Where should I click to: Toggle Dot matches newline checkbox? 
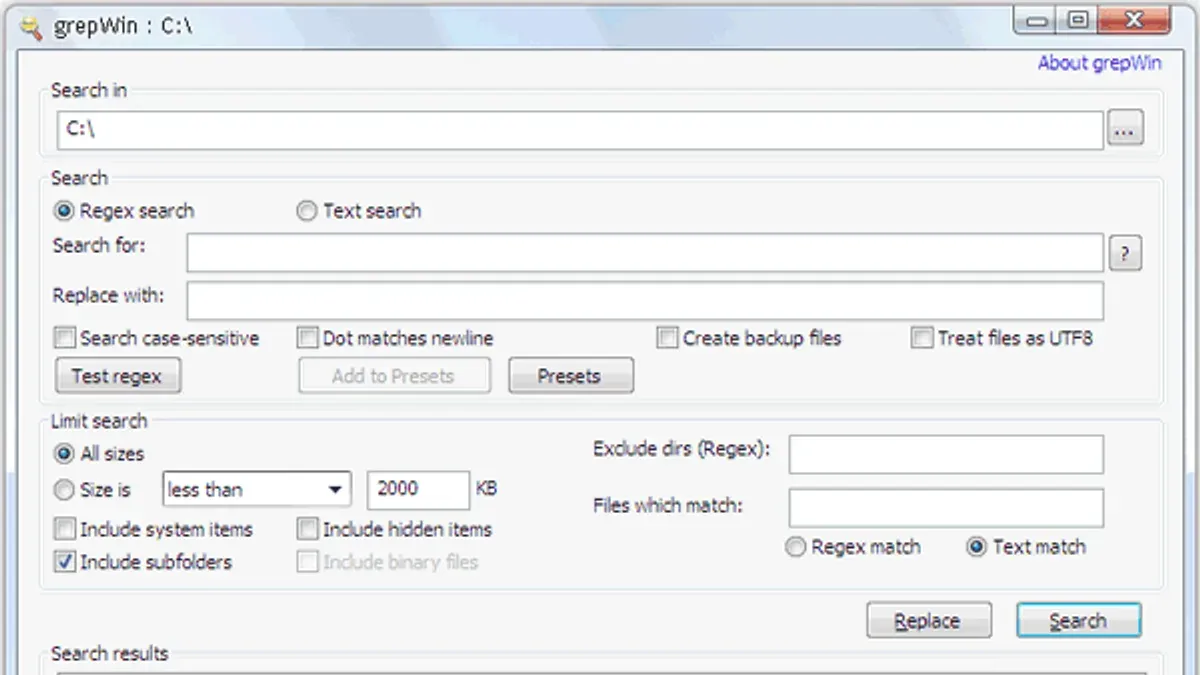click(308, 338)
